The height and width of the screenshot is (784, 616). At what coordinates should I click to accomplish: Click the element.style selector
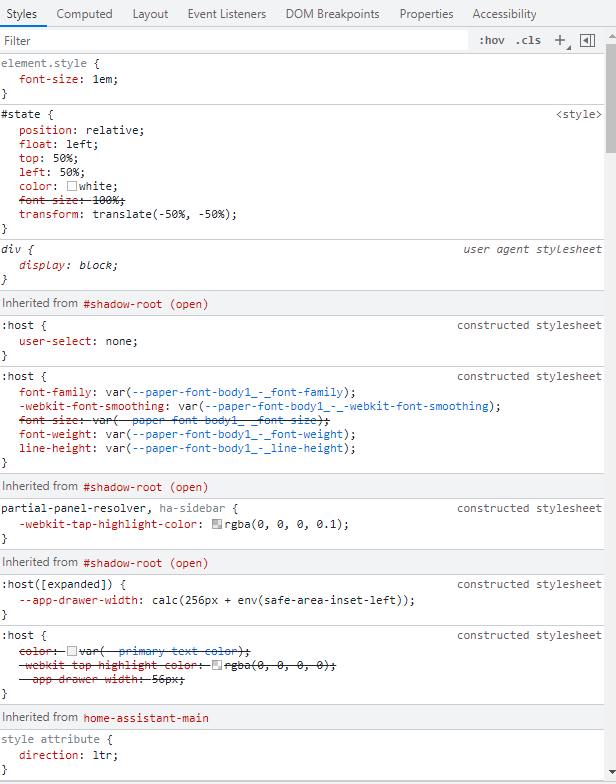click(44, 64)
